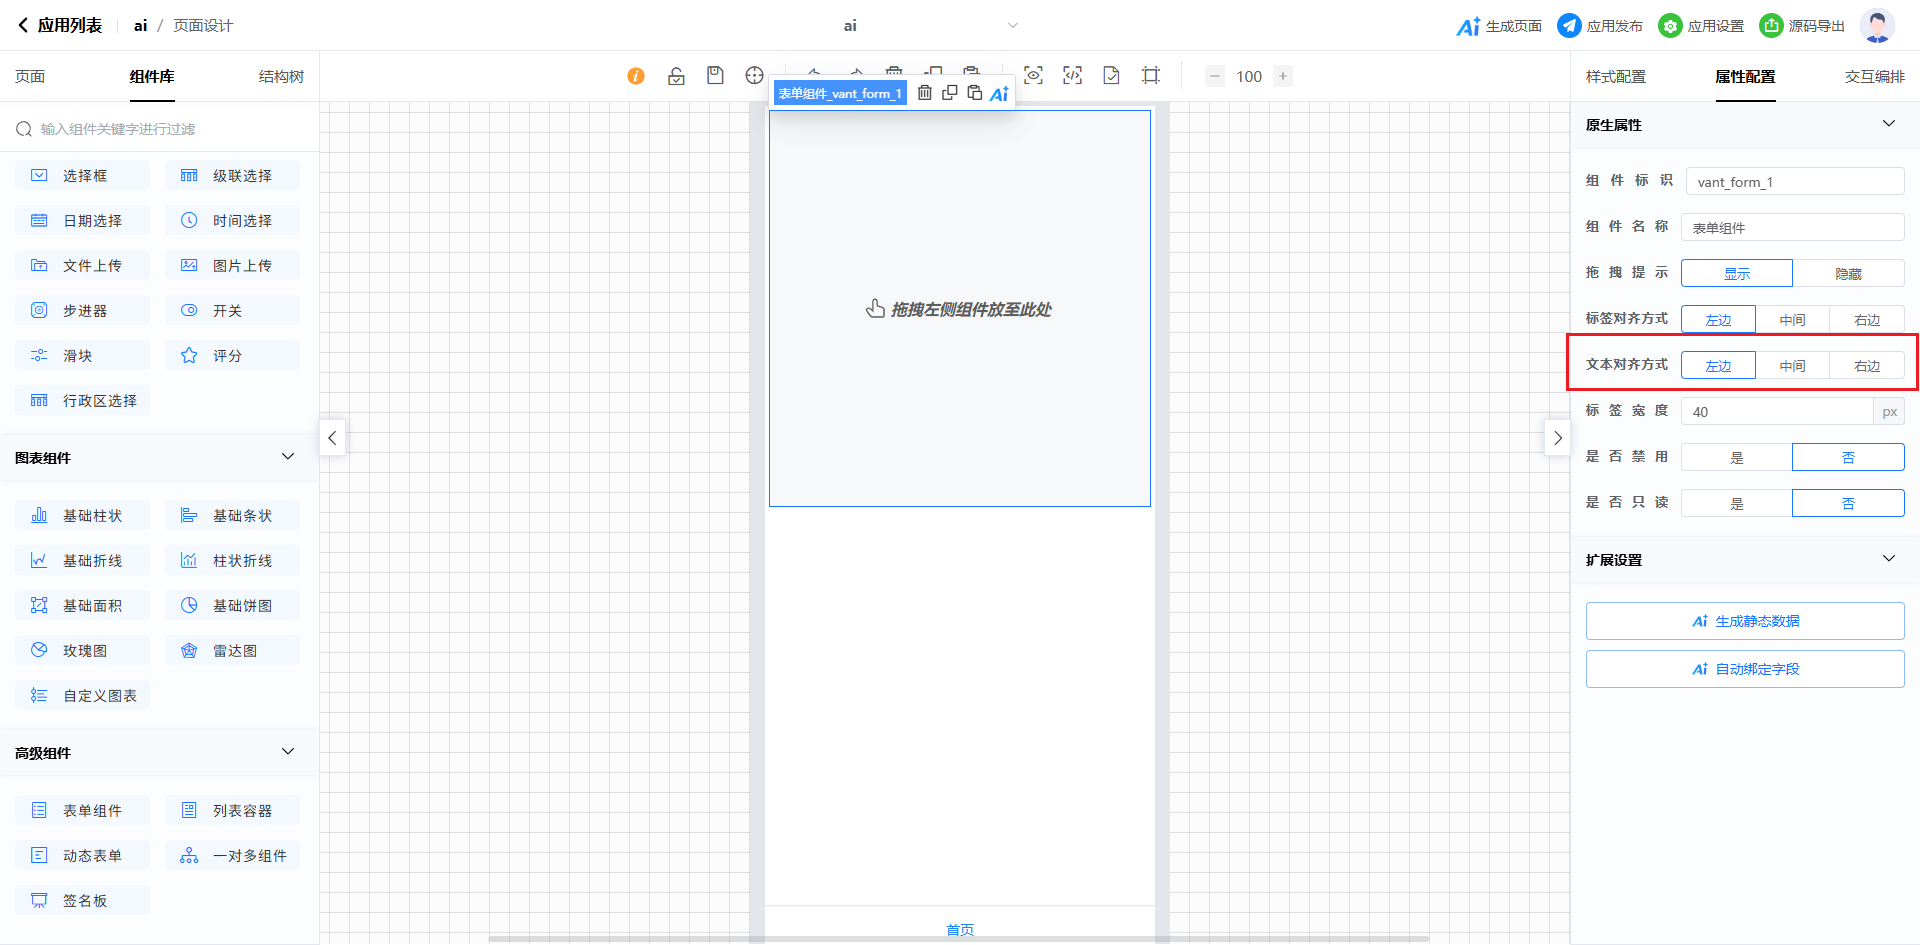Switch to the 结构树 tab
The image size is (1920, 945).
coord(281,77)
